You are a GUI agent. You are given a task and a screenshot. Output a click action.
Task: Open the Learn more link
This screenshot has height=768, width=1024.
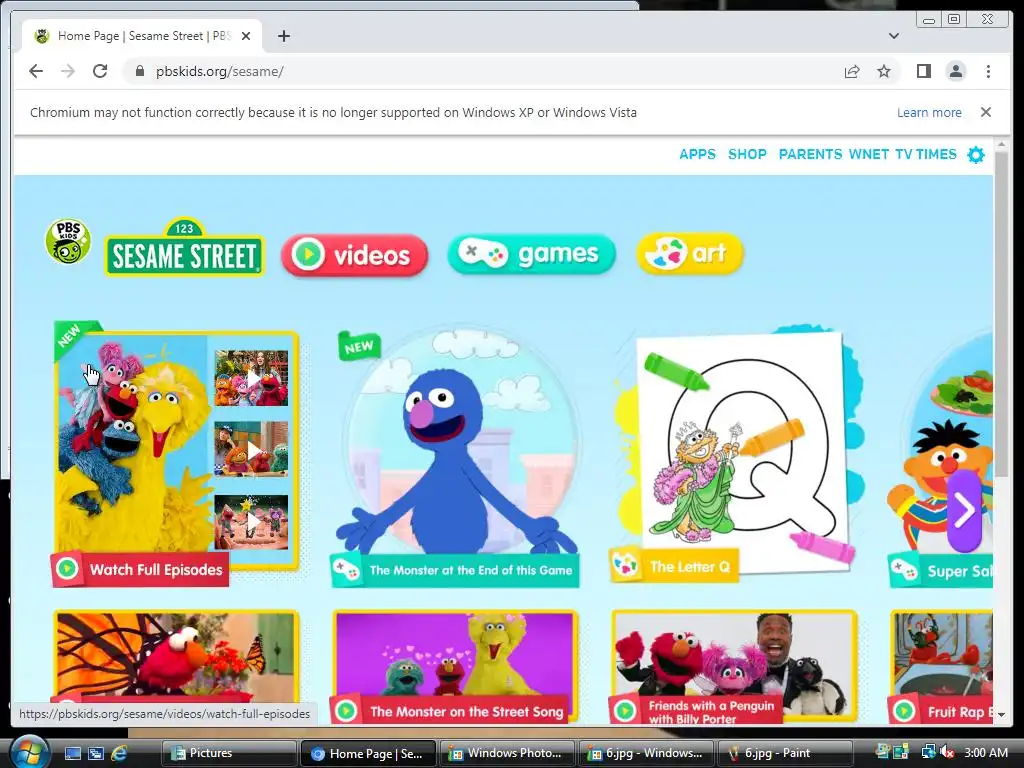pos(929,112)
